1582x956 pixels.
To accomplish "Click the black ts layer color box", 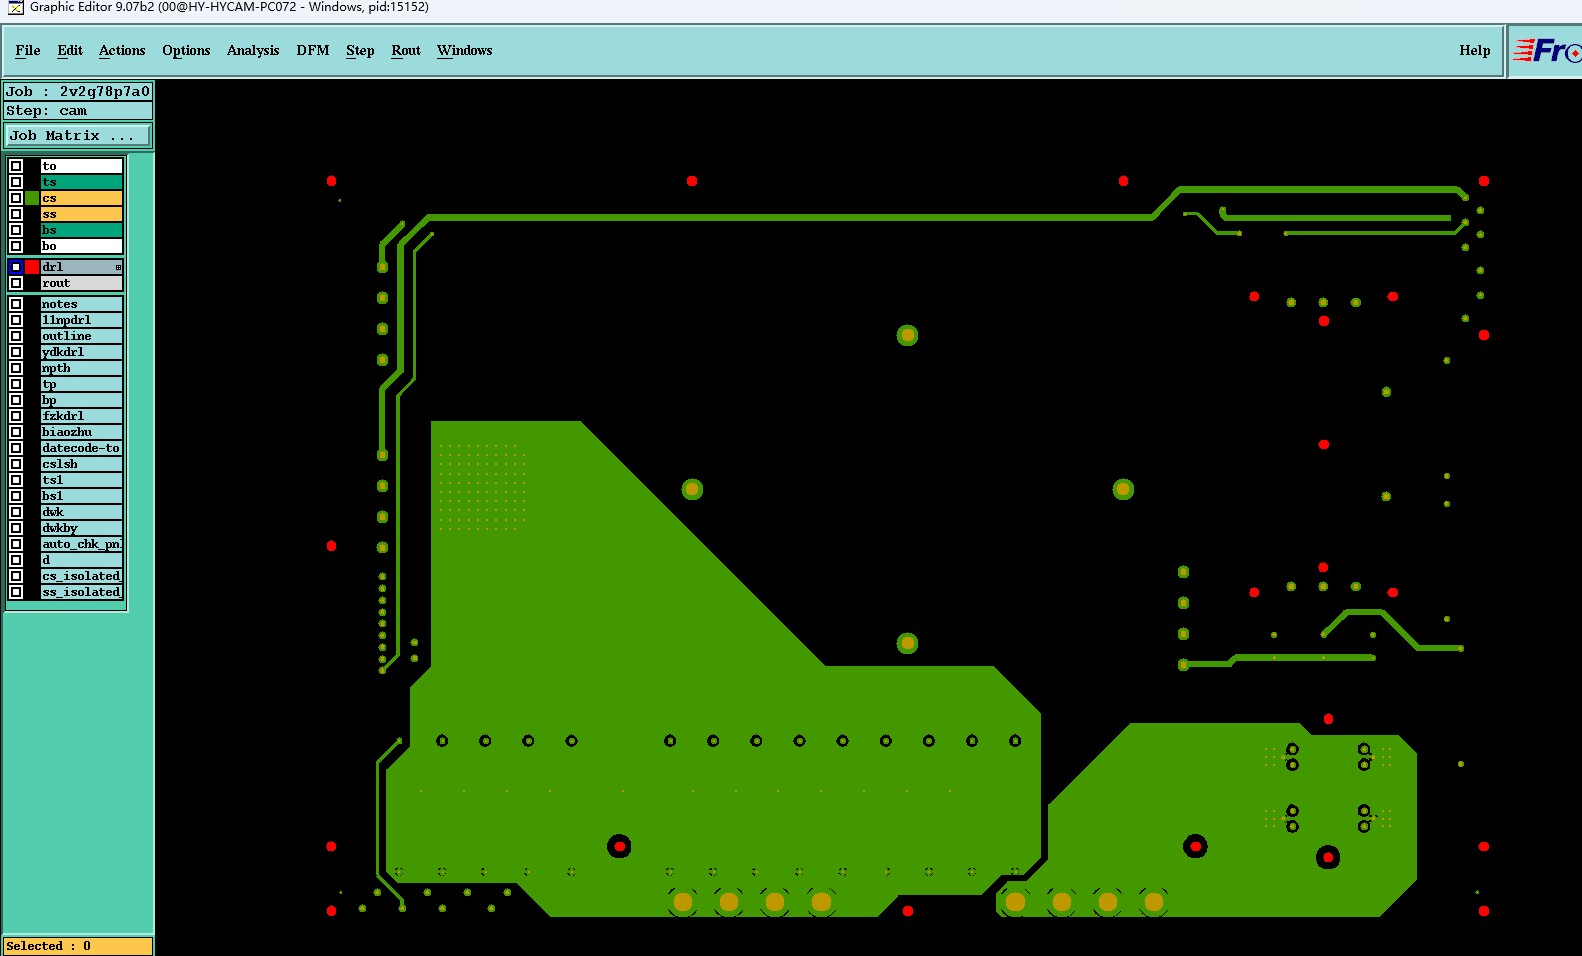I will click(x=32, y=182).
